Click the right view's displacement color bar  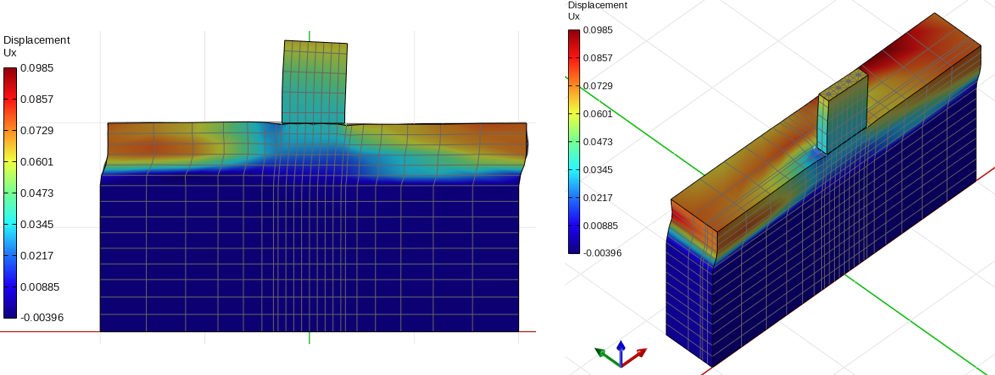(574, 141)
